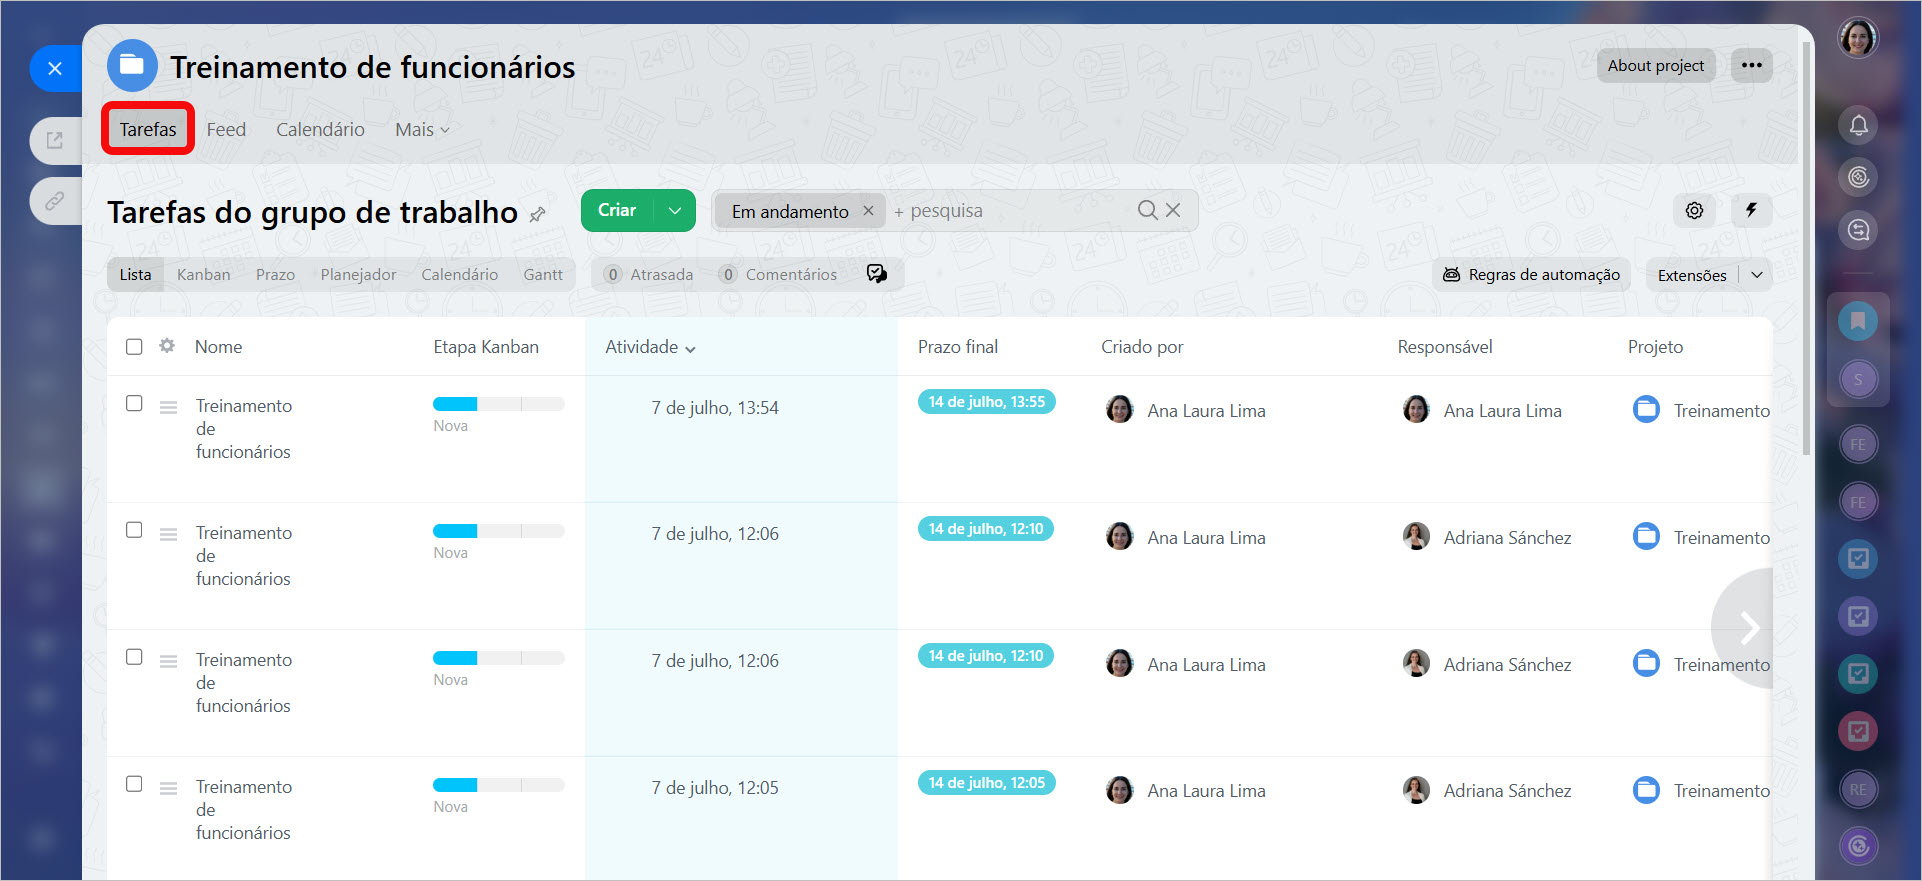Open the Tarefas tab
The image size is (1922, 881).
click(x=148, y=129)
